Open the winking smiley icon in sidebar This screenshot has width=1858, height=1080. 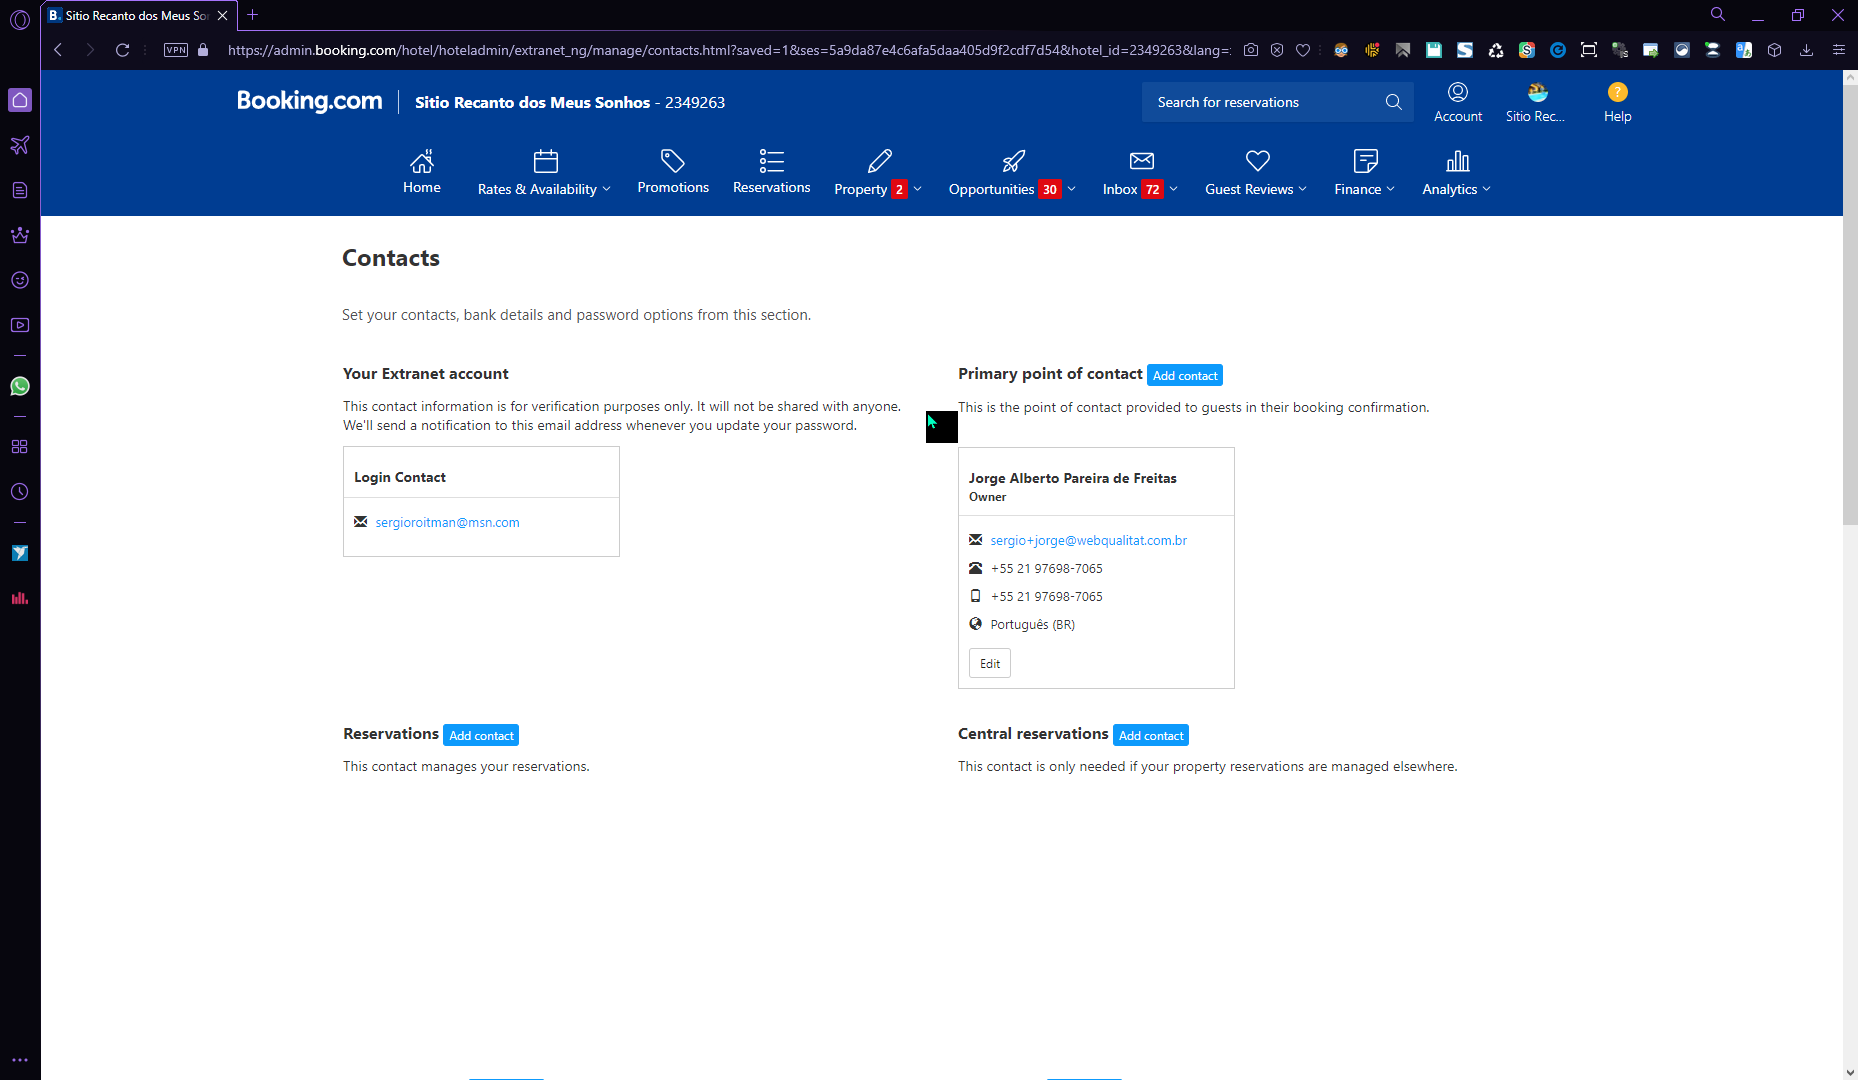pyautogui.click(x=20, y=280)
